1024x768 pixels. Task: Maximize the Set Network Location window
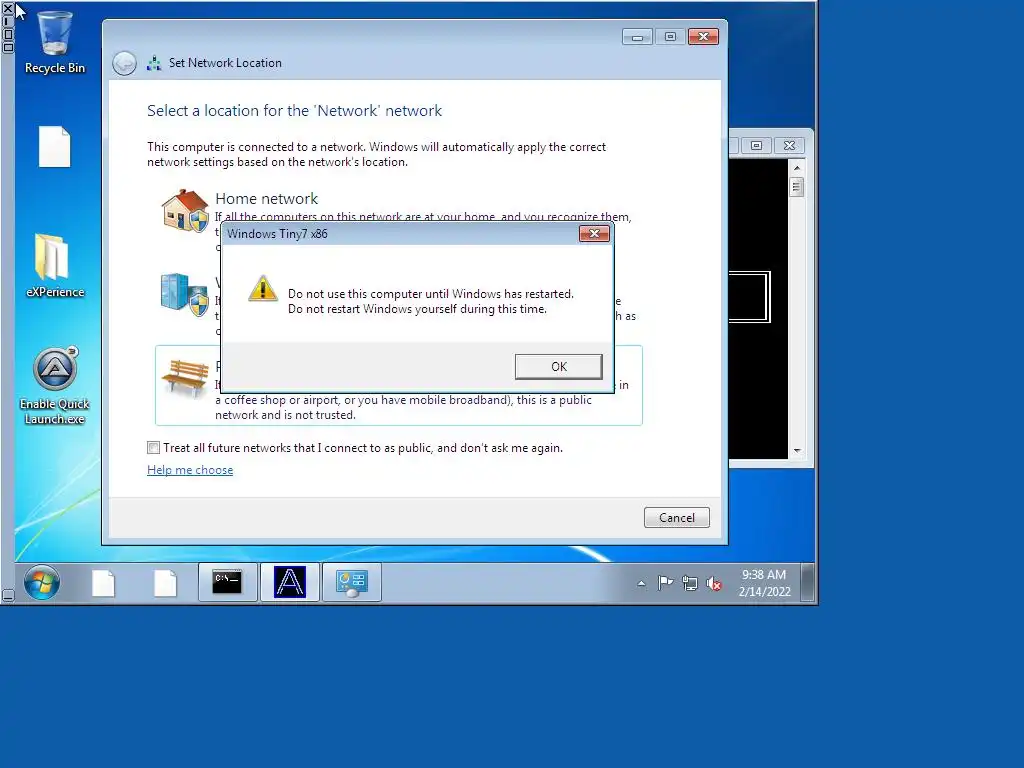coord(670,37)
